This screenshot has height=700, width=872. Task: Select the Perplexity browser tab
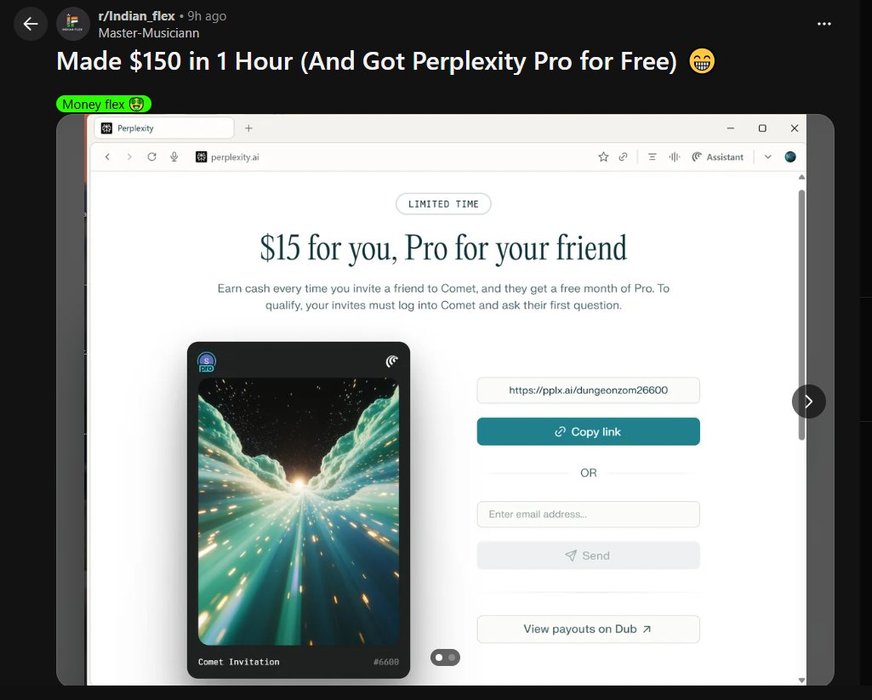click(164, 128)
